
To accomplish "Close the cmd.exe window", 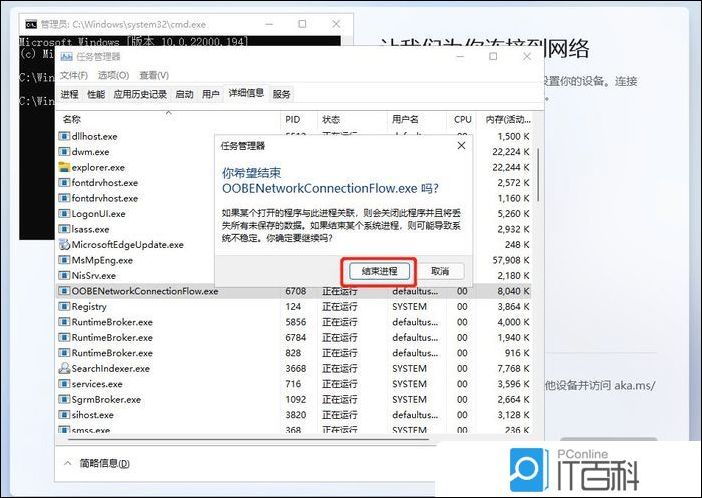I will coord(336,24).
